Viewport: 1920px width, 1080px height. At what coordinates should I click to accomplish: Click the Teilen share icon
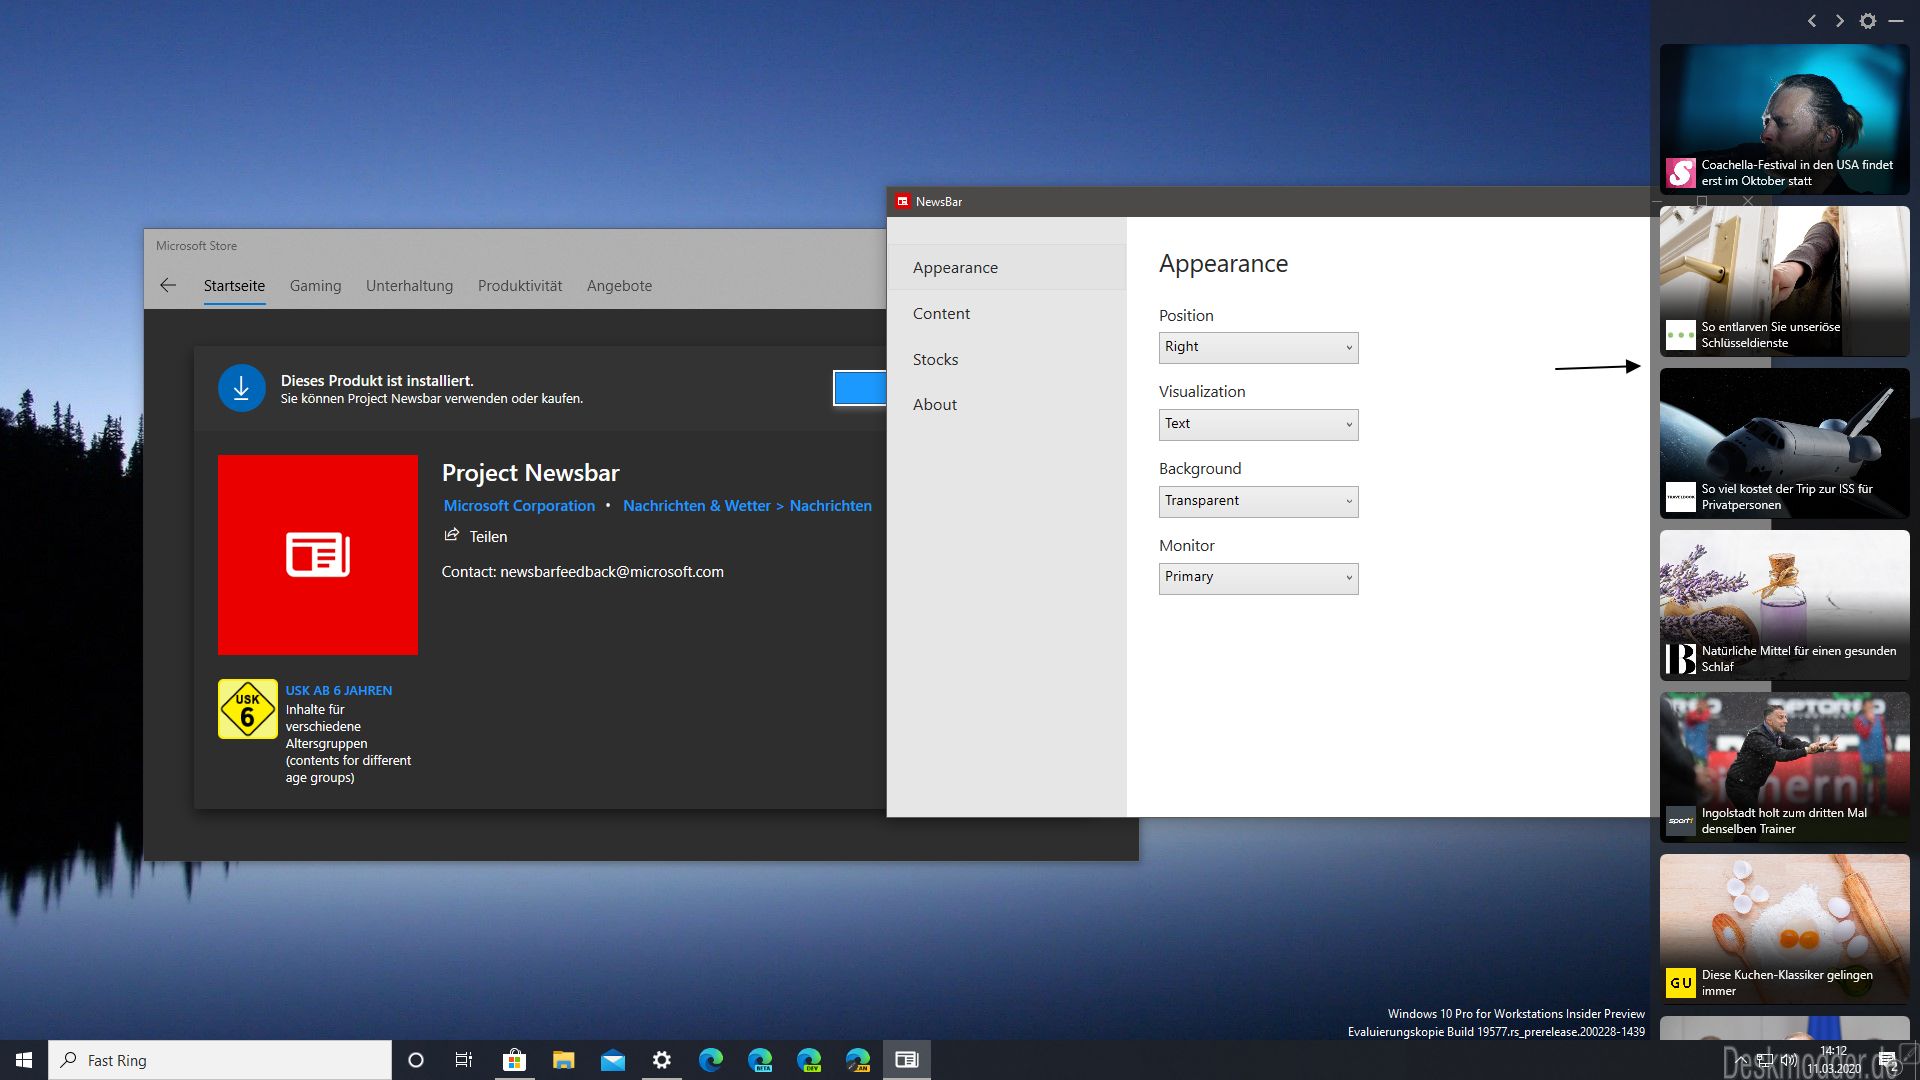452,536
